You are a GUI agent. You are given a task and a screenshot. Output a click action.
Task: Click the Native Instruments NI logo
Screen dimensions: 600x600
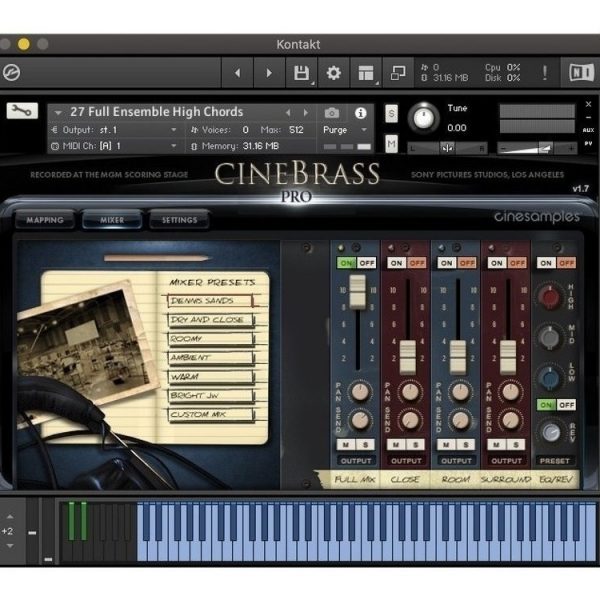pos(581,72)
